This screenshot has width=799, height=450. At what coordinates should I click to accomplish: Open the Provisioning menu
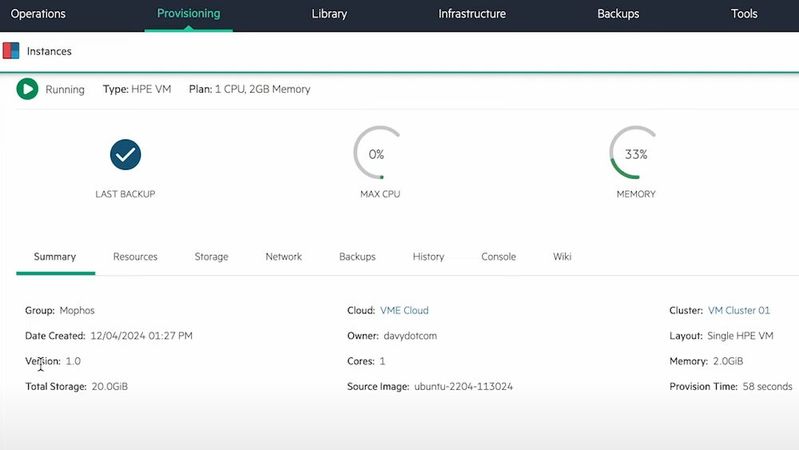pos(189,14)
